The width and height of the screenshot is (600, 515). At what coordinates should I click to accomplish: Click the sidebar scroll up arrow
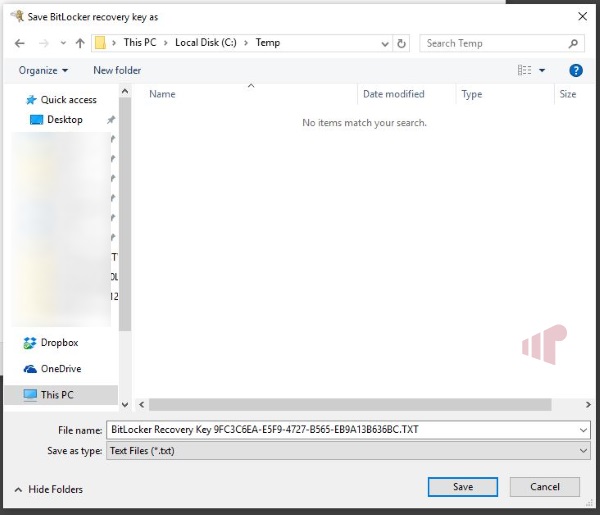[125, 91]
